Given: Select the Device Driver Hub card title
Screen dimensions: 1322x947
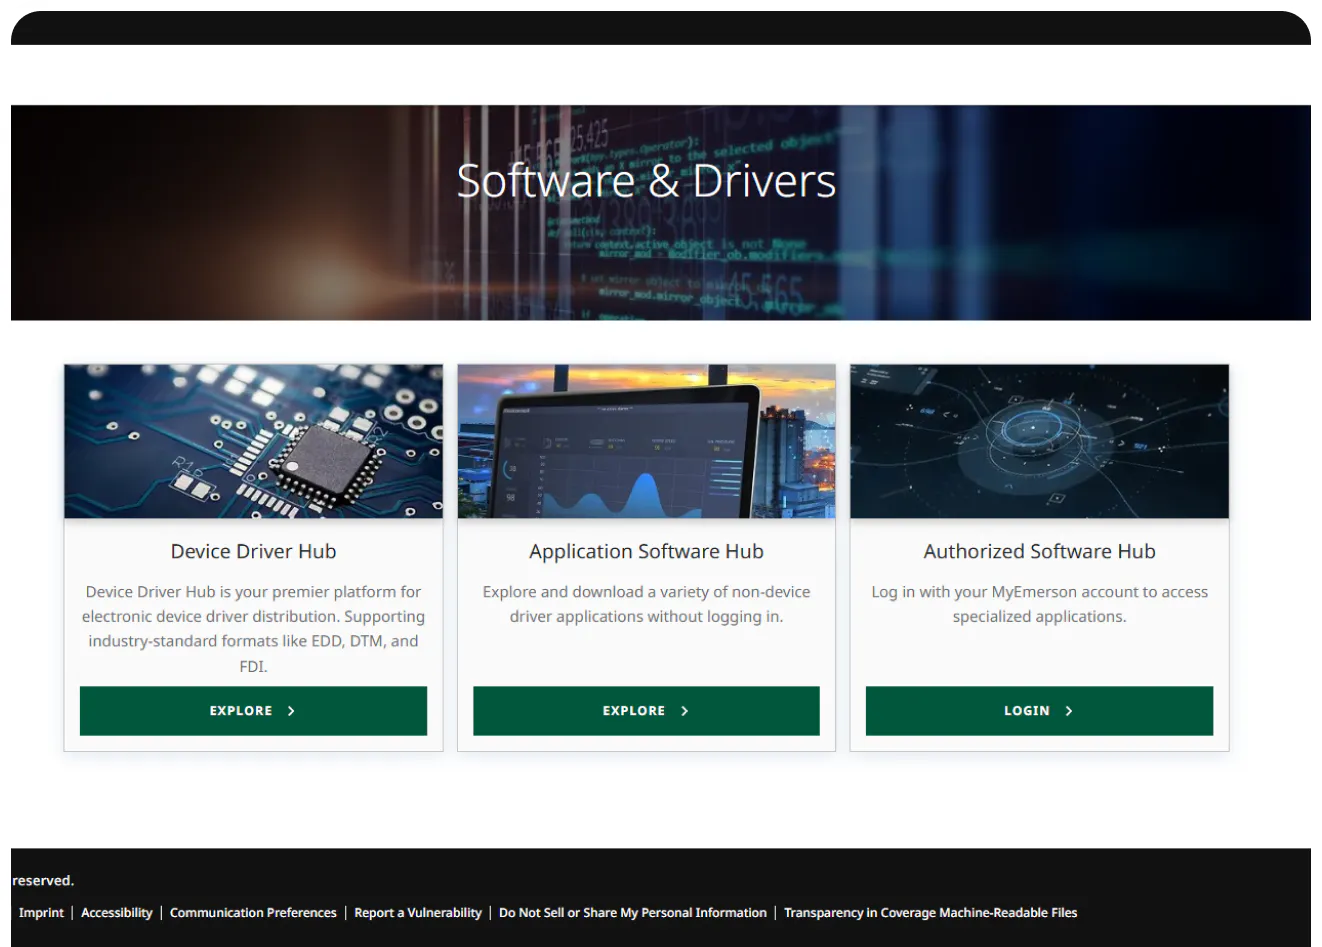Looking at the screenshot, I should [253, 551].
